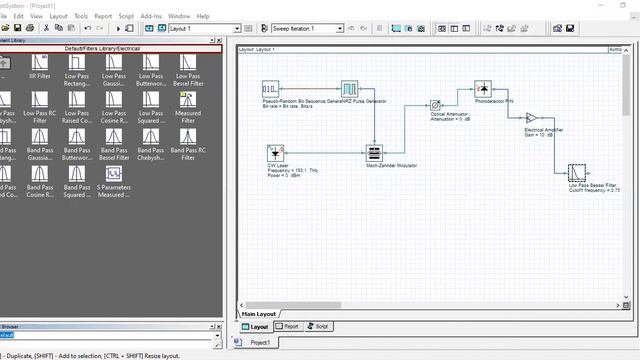Viewport: 640px width, 360px height.
Task: Run the calculation with play button
Action: pyautogui.click(x=118, y=28)
